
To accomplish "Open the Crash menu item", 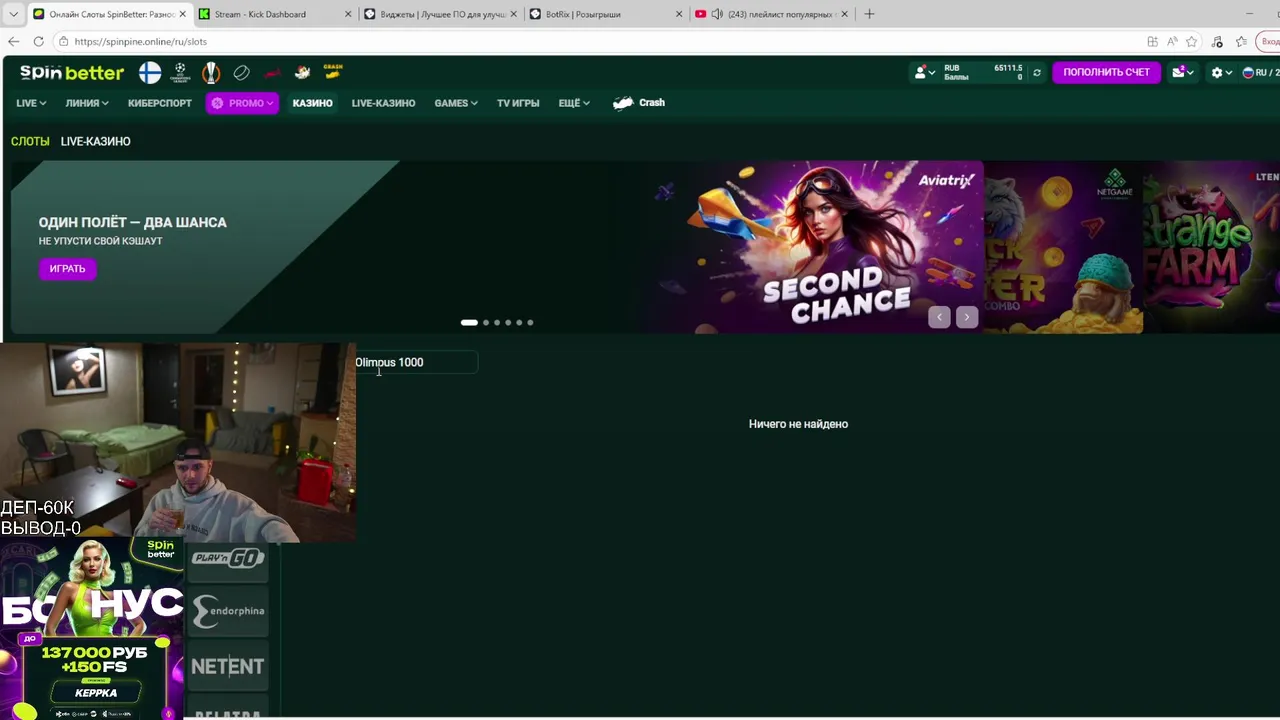I will (x=640, y=103).
